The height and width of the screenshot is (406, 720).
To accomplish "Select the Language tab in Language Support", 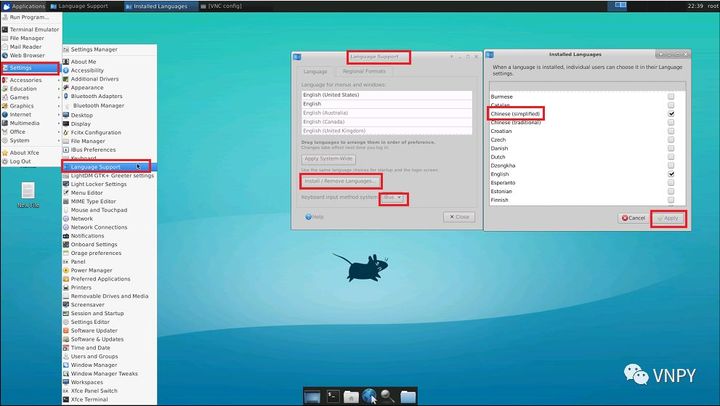I will coord(315,72).
